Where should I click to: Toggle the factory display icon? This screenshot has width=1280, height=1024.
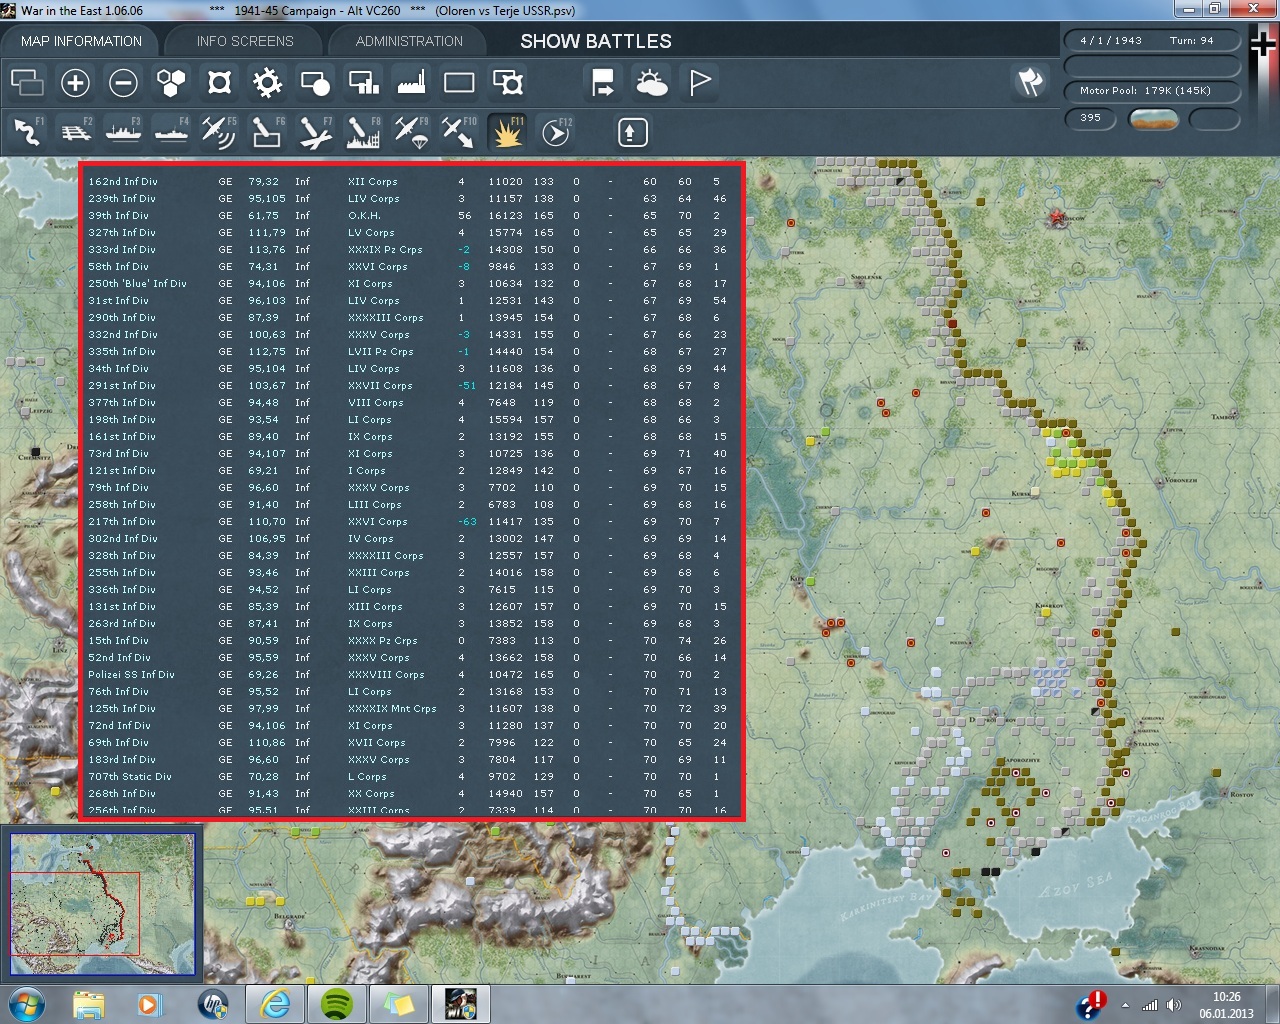(x=411, y=83)
